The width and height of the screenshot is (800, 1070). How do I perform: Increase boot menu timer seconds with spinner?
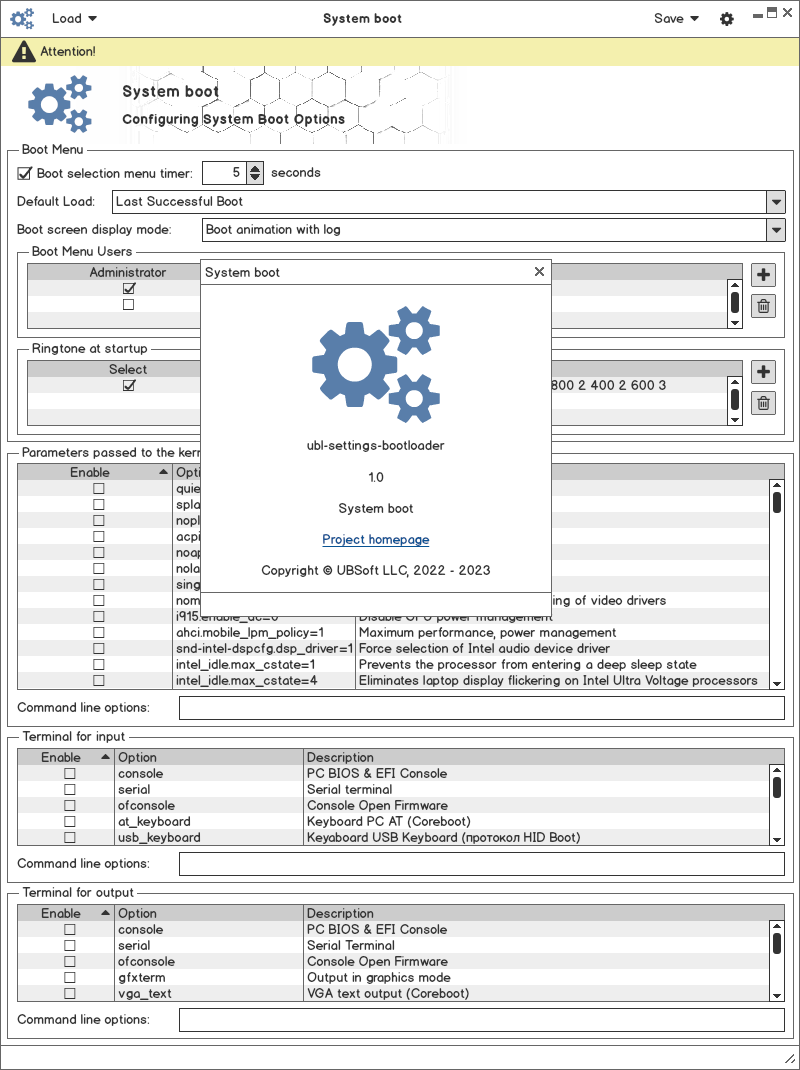pyautogui.click(x=255, y=168)
